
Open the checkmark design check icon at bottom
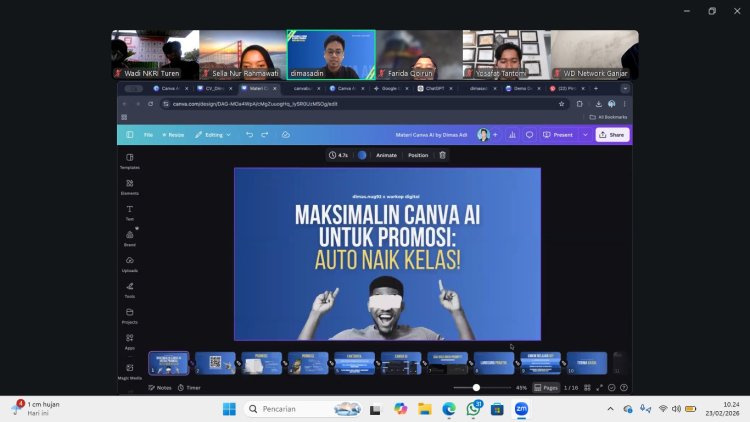611,388
